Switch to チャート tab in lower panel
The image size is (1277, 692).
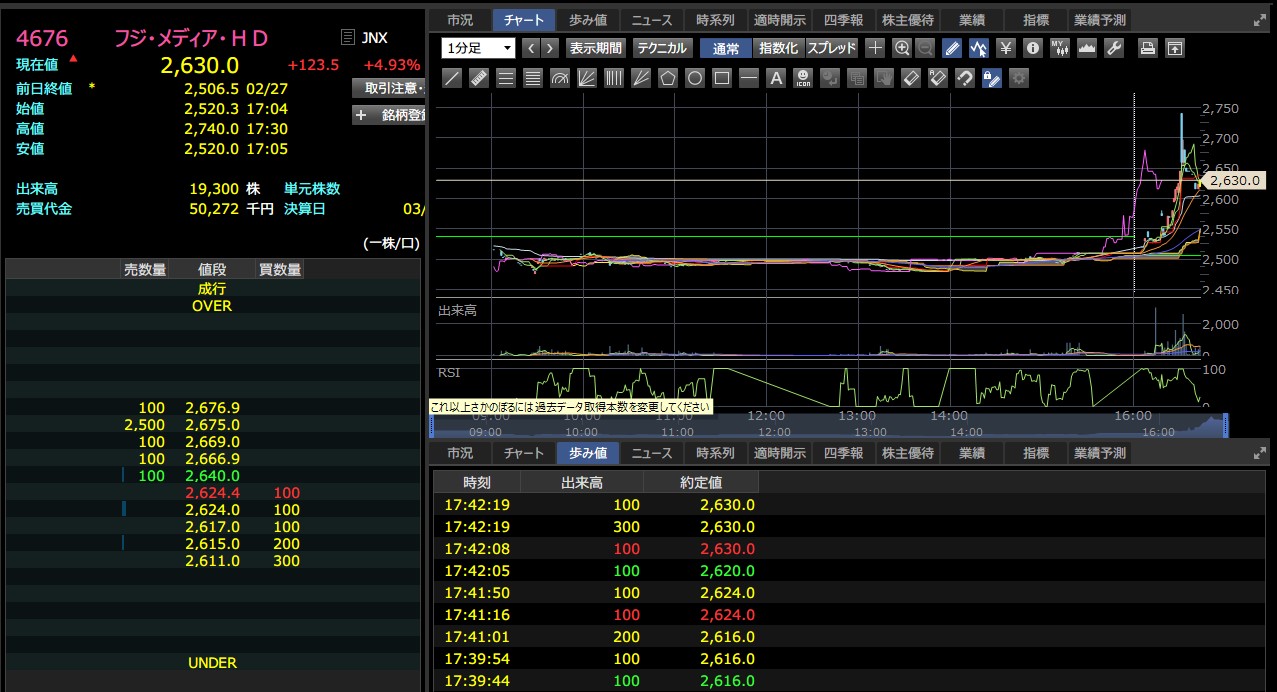[x=524, y=454]
